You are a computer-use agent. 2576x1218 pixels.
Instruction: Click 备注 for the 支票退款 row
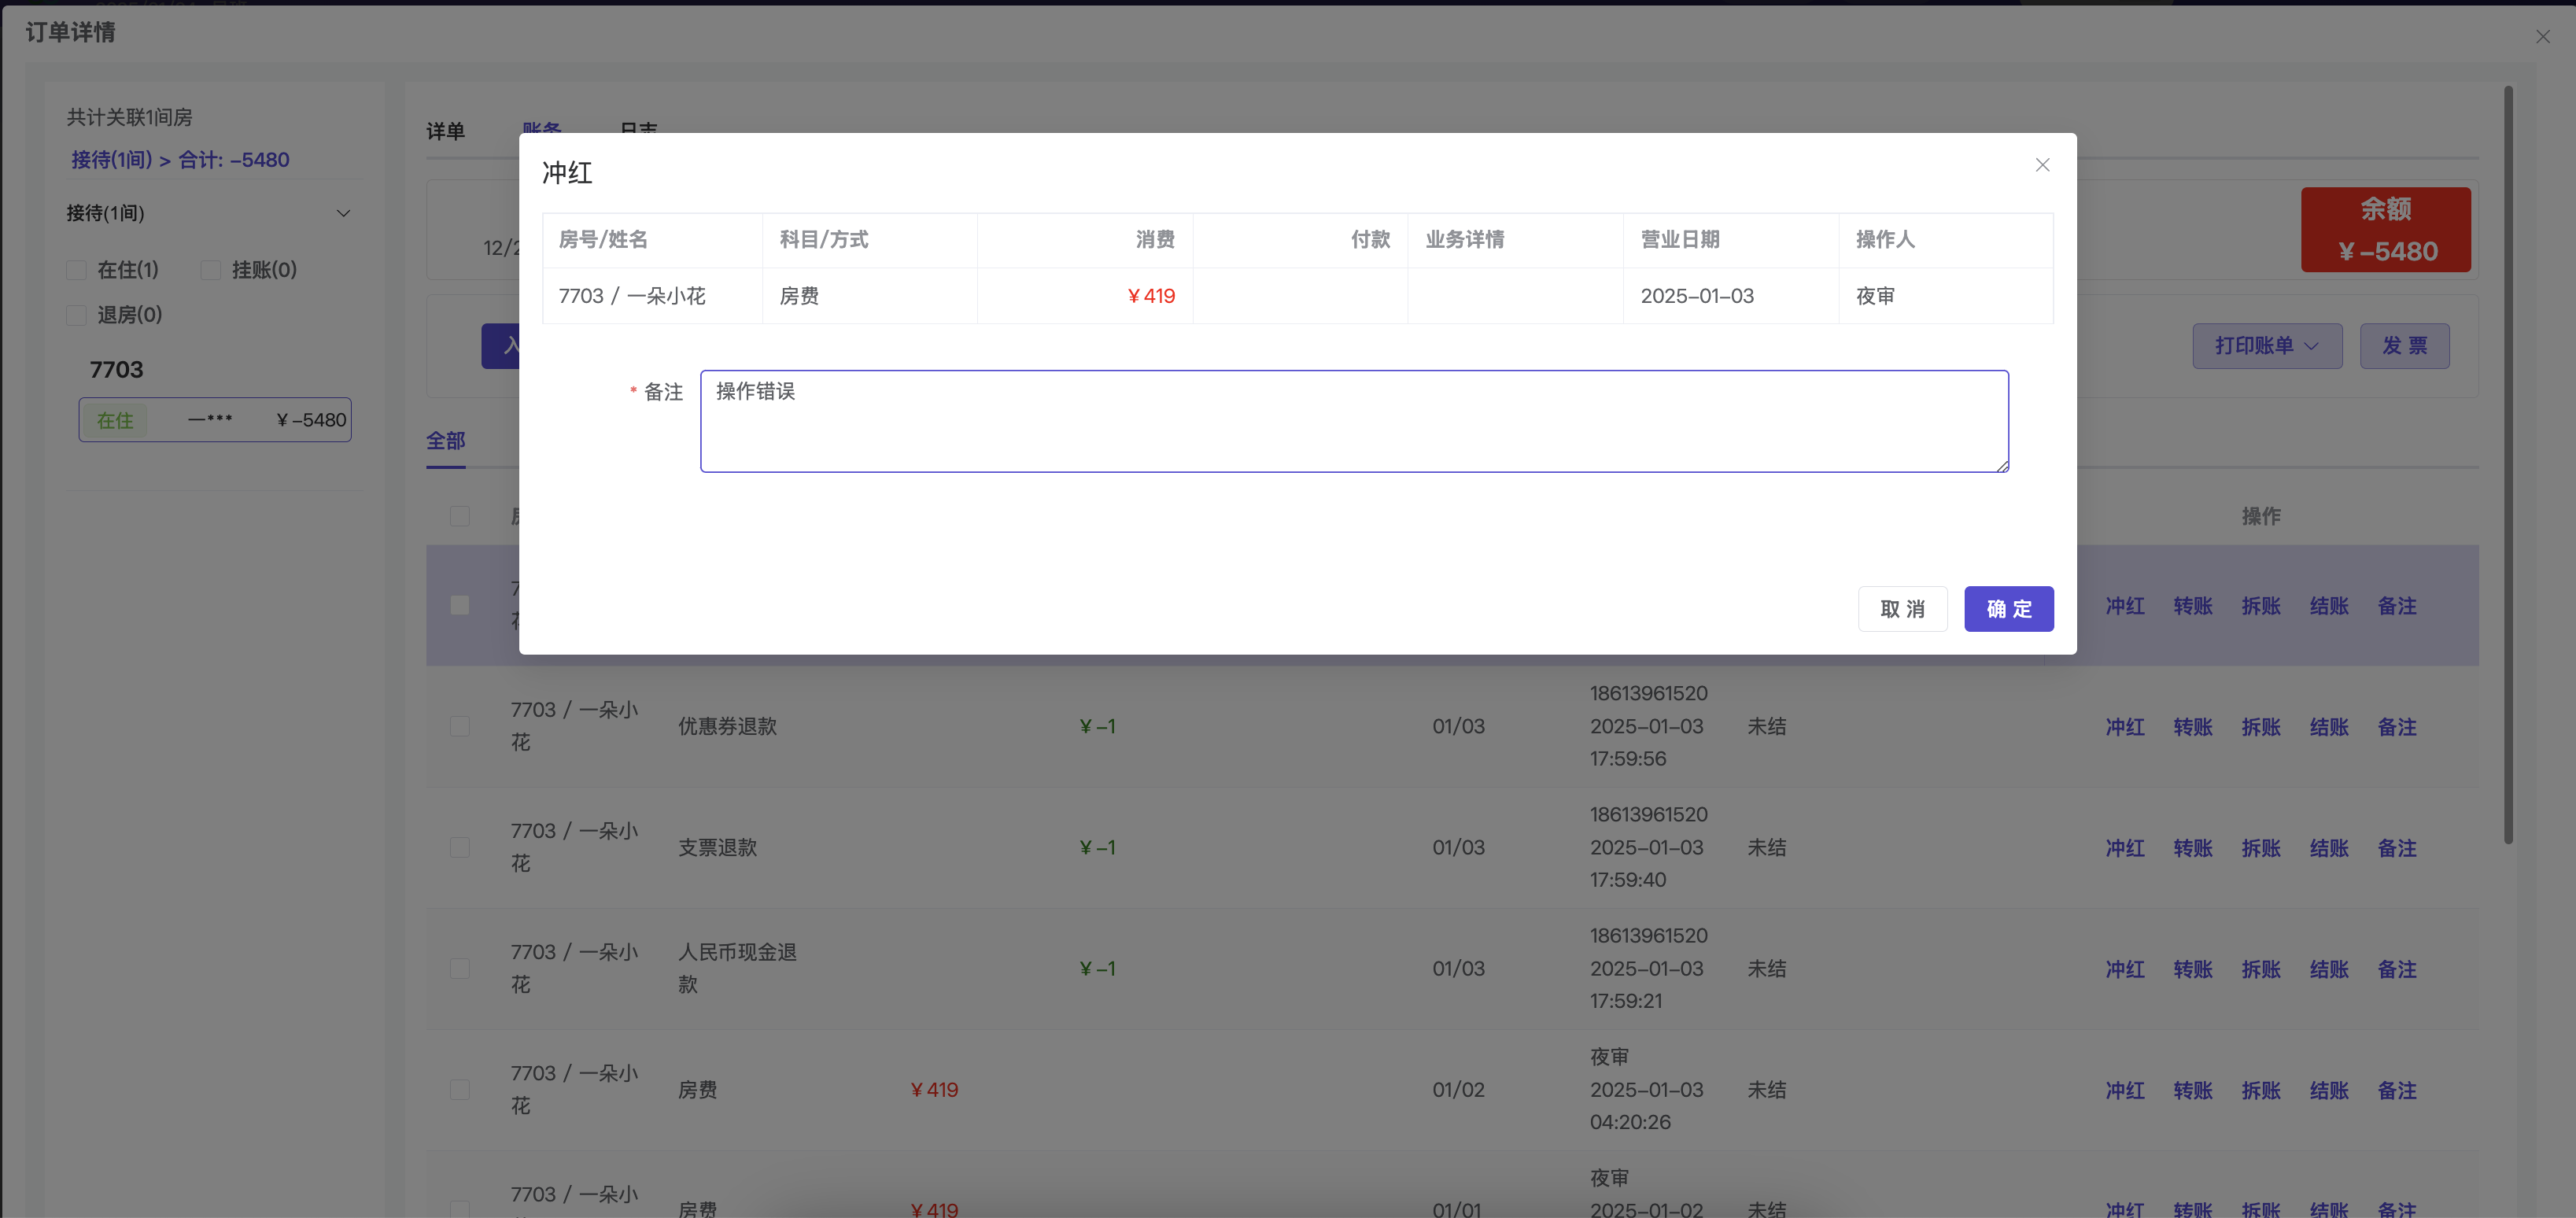point(2397,848)
